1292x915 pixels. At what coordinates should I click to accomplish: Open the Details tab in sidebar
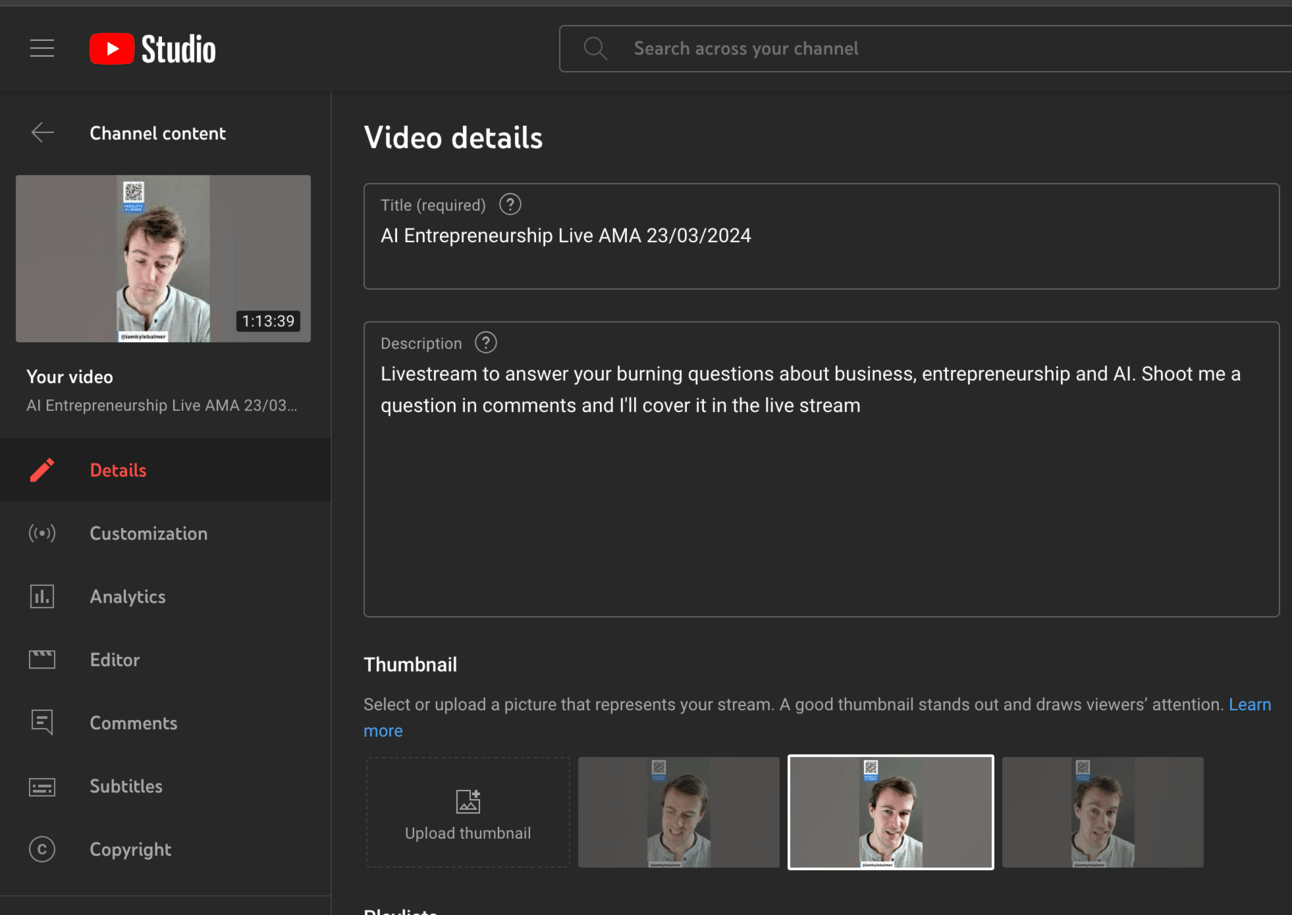118,470
